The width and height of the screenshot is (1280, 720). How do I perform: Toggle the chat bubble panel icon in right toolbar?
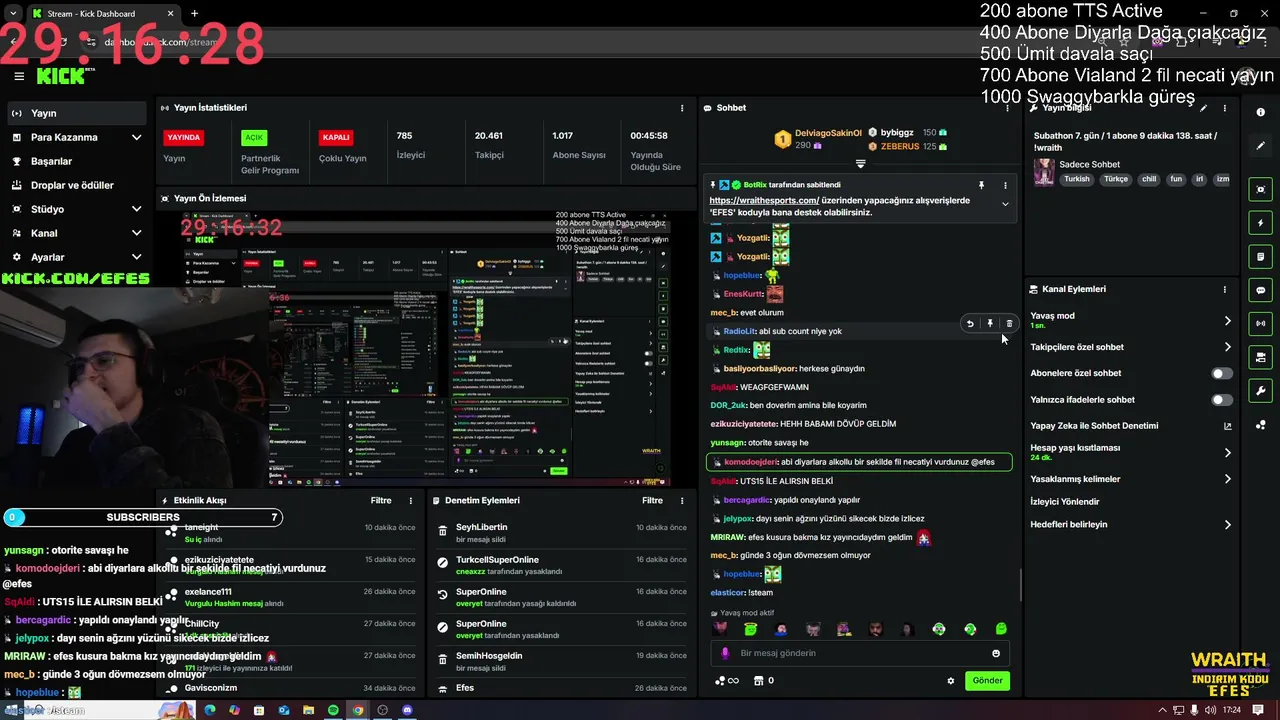1261,290
